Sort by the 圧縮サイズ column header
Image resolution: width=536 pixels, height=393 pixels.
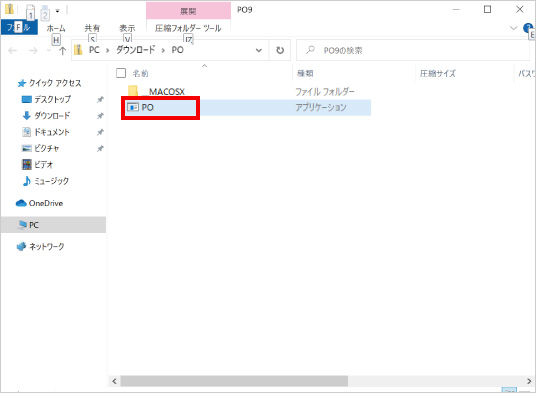438,73
